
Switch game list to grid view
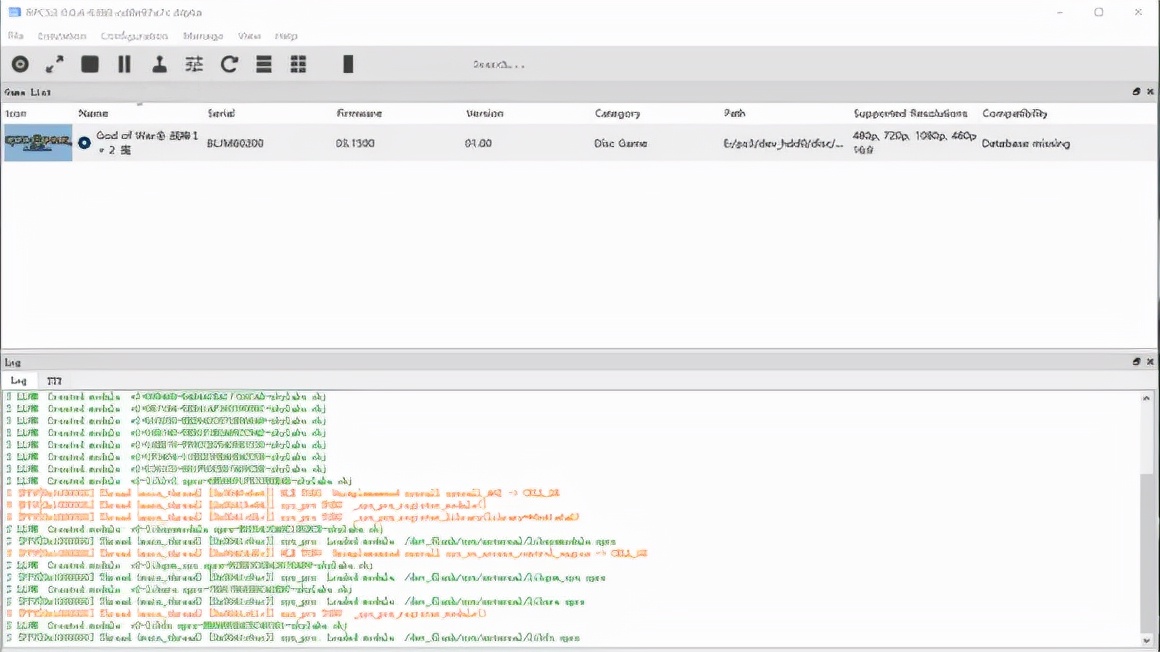point(298,64)
